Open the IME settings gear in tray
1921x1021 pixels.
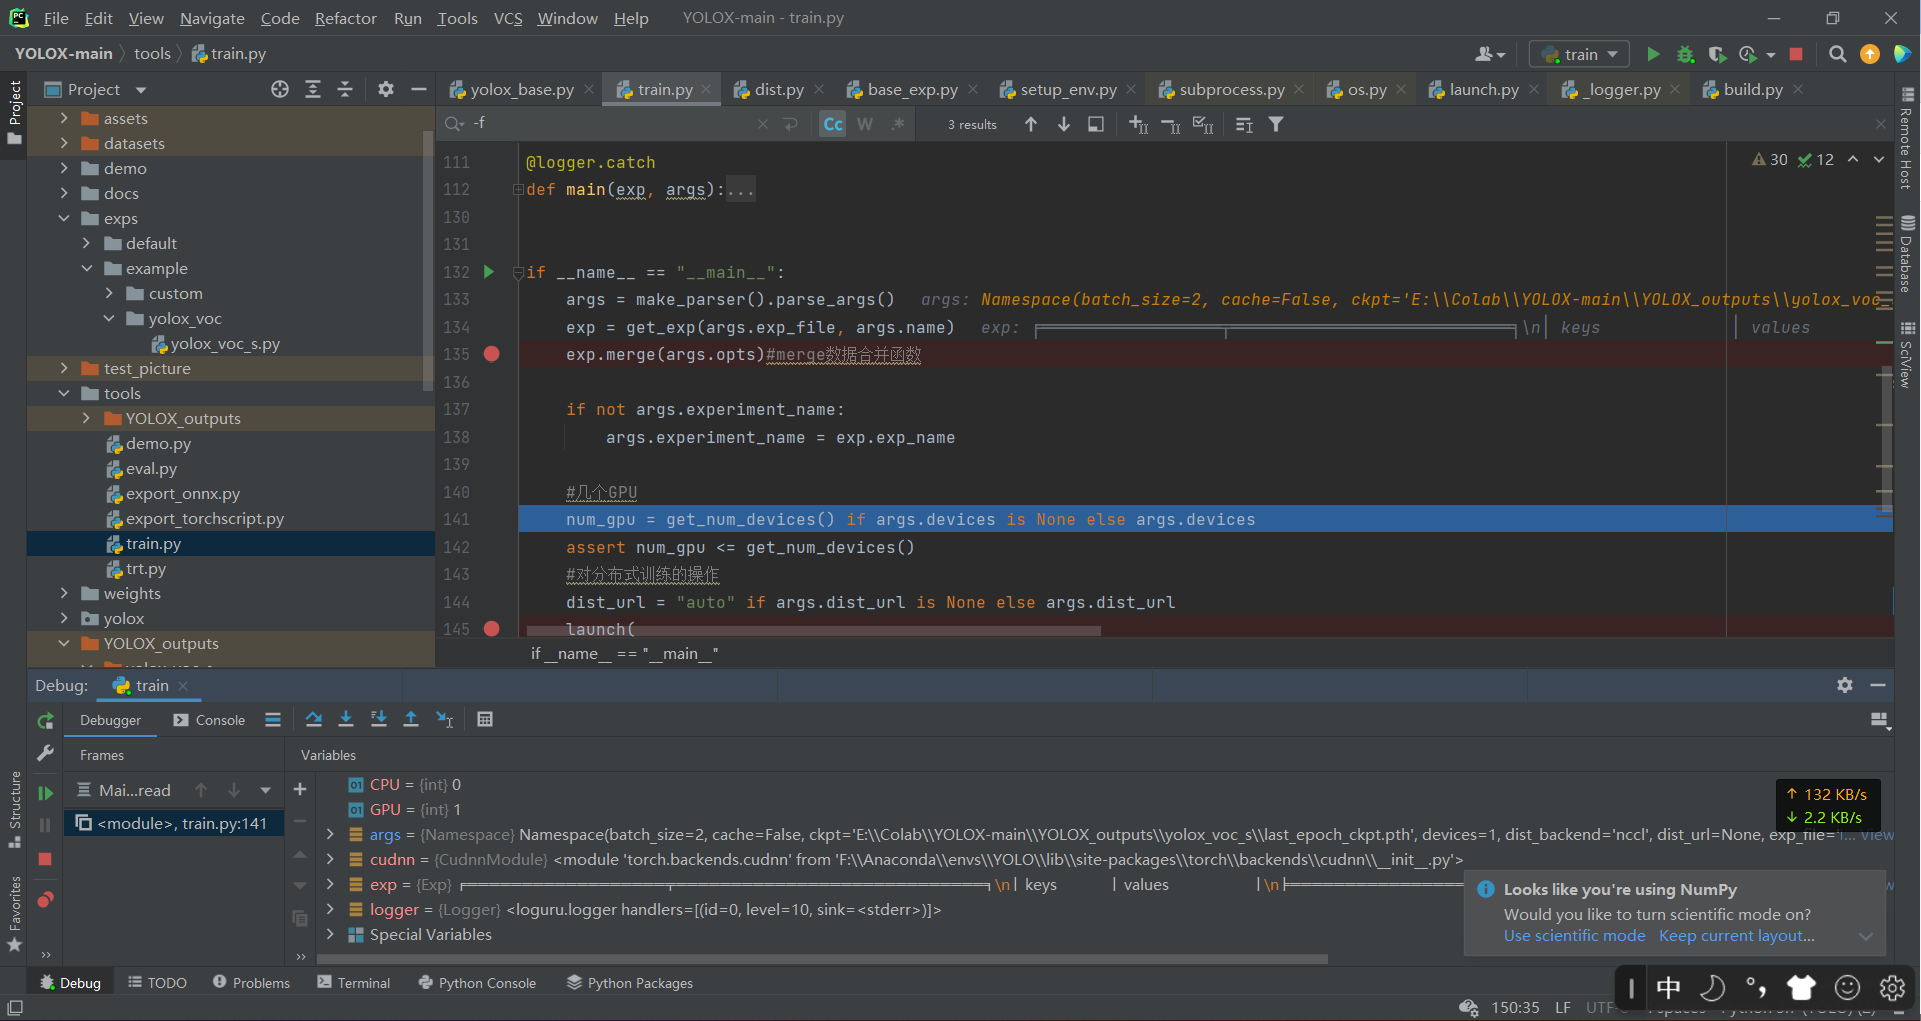pyautogui.click(x=1892, y=988)
